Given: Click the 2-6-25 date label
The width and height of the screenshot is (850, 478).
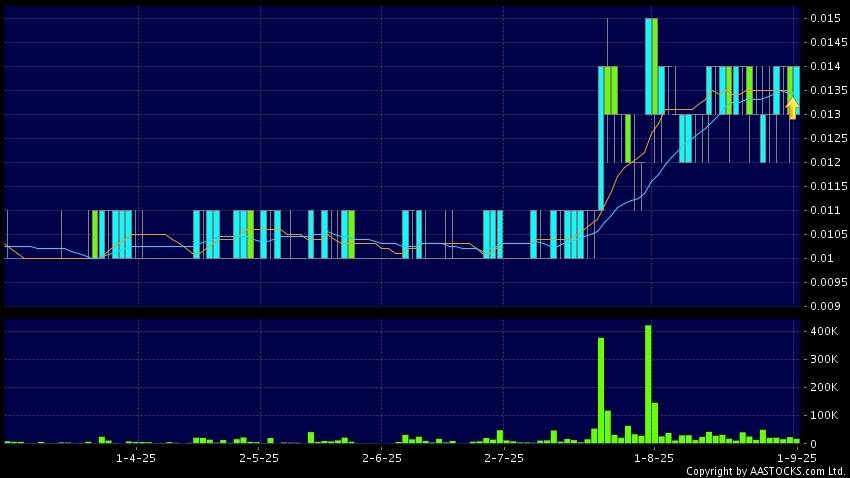Looking at the screenshot, I should point(382,458).
